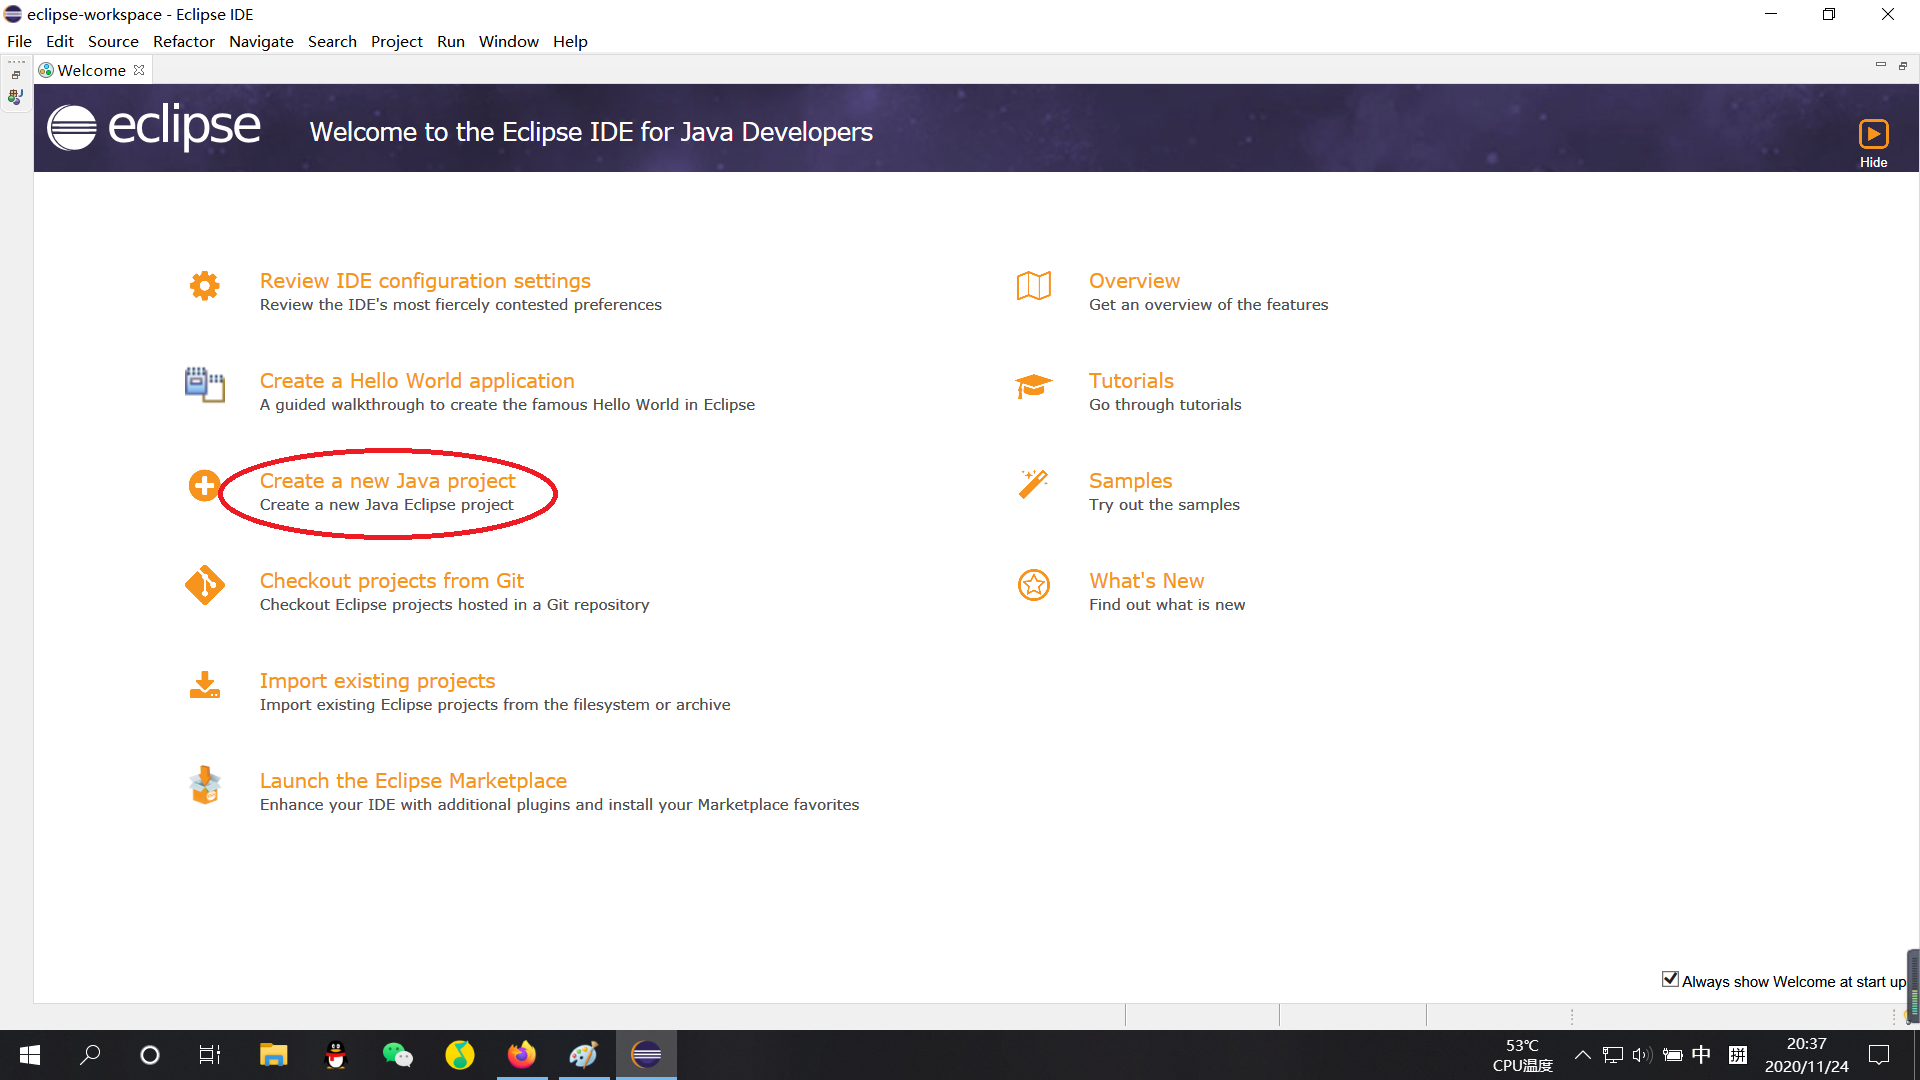
Task: Click the What's New star icon
Action: click(x=1033, y=585)
